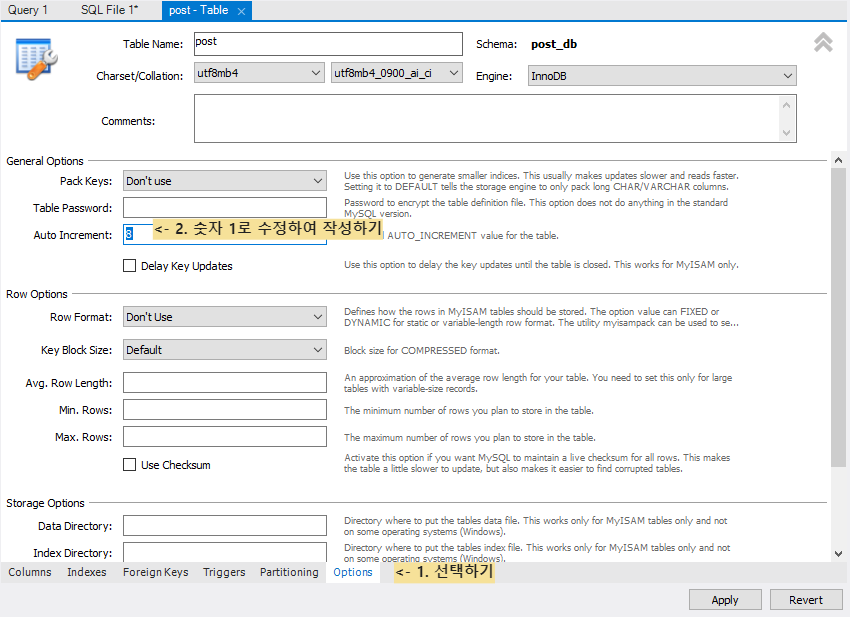Click the General Options section heading
Viewport: 850px width, 617px height.
point(44,161)
